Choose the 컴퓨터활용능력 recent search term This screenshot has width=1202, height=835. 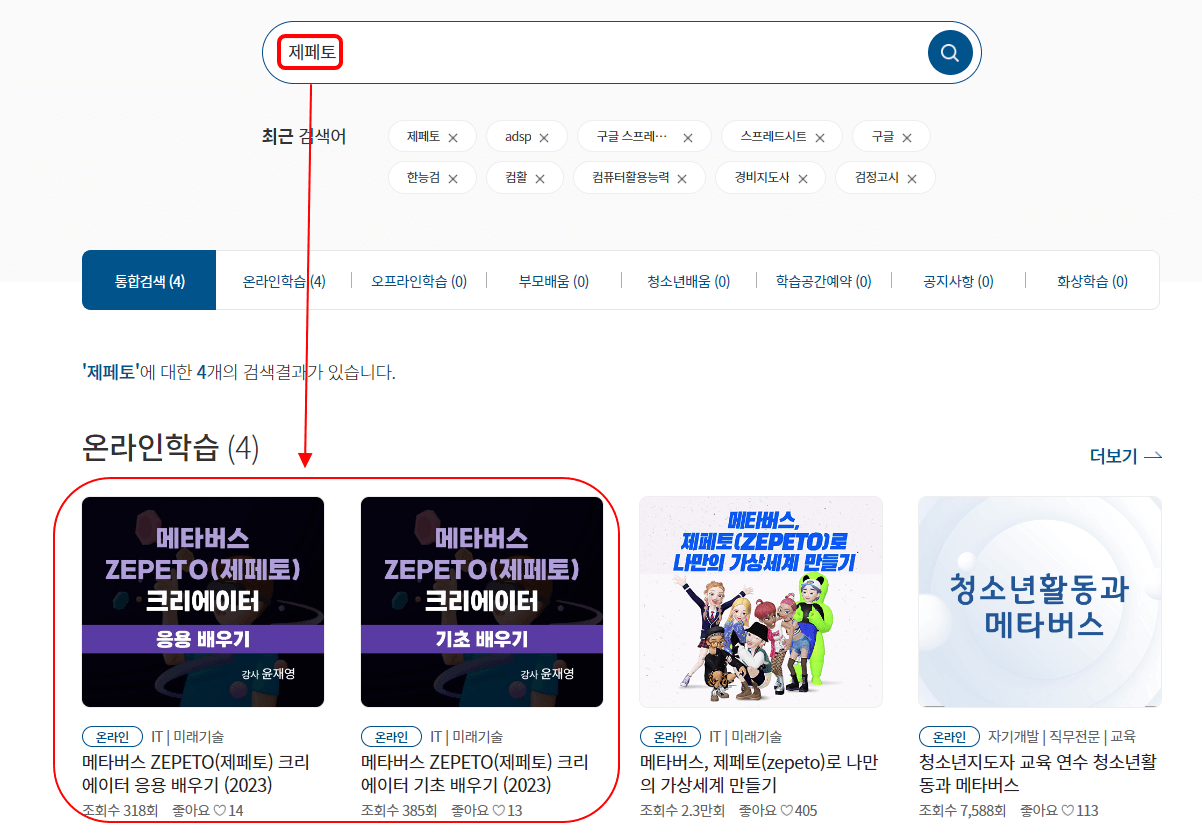tap(630, 178)
